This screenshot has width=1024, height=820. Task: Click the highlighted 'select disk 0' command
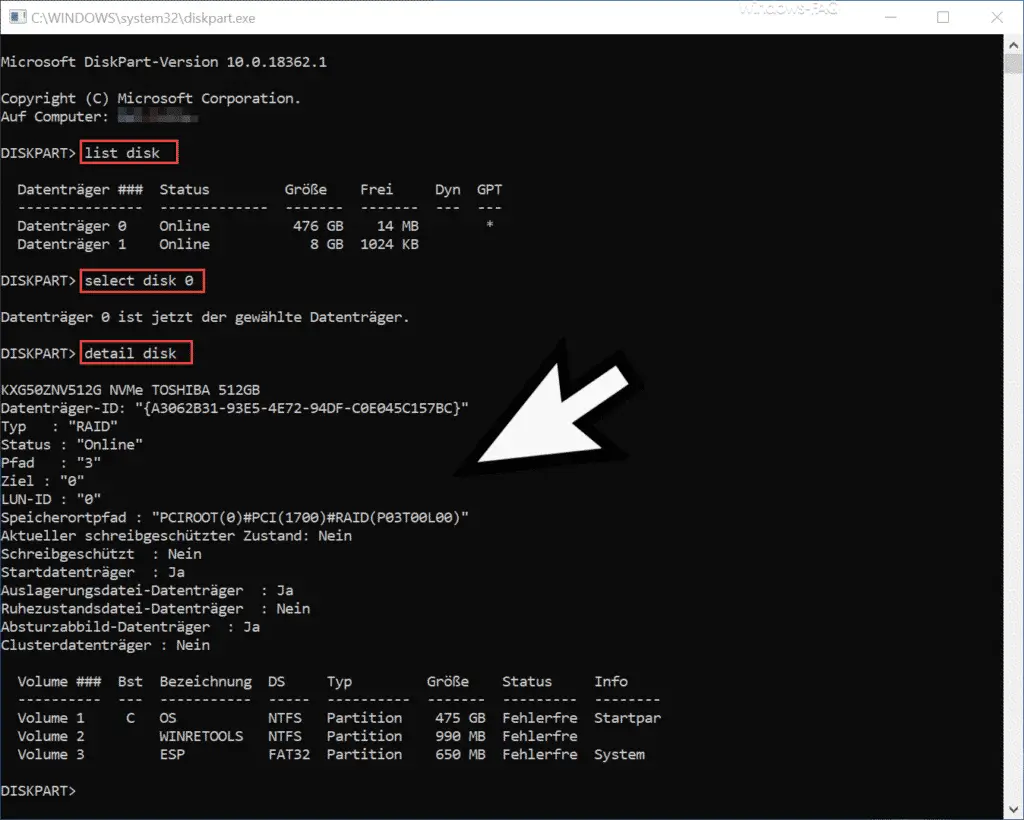142,280
